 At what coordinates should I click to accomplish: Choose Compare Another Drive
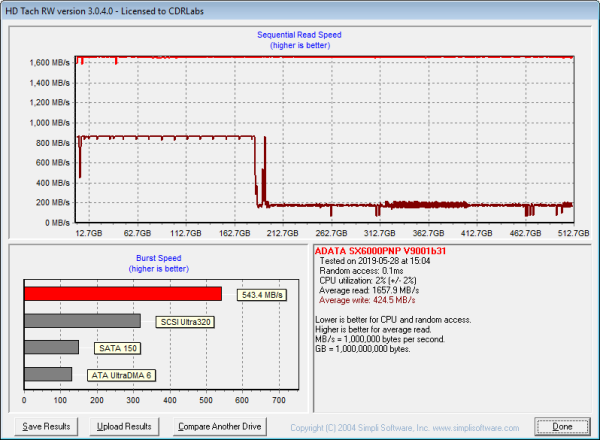point(220,426)
